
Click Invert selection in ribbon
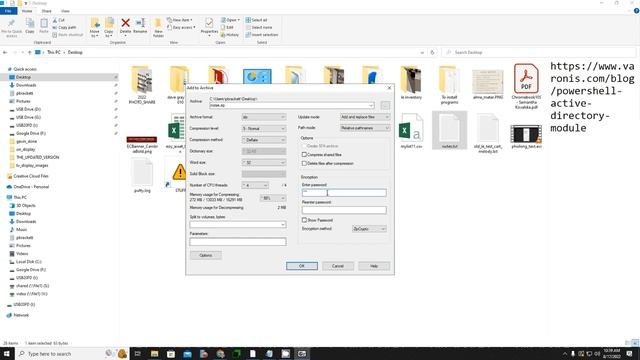click(x=262, y=35)
